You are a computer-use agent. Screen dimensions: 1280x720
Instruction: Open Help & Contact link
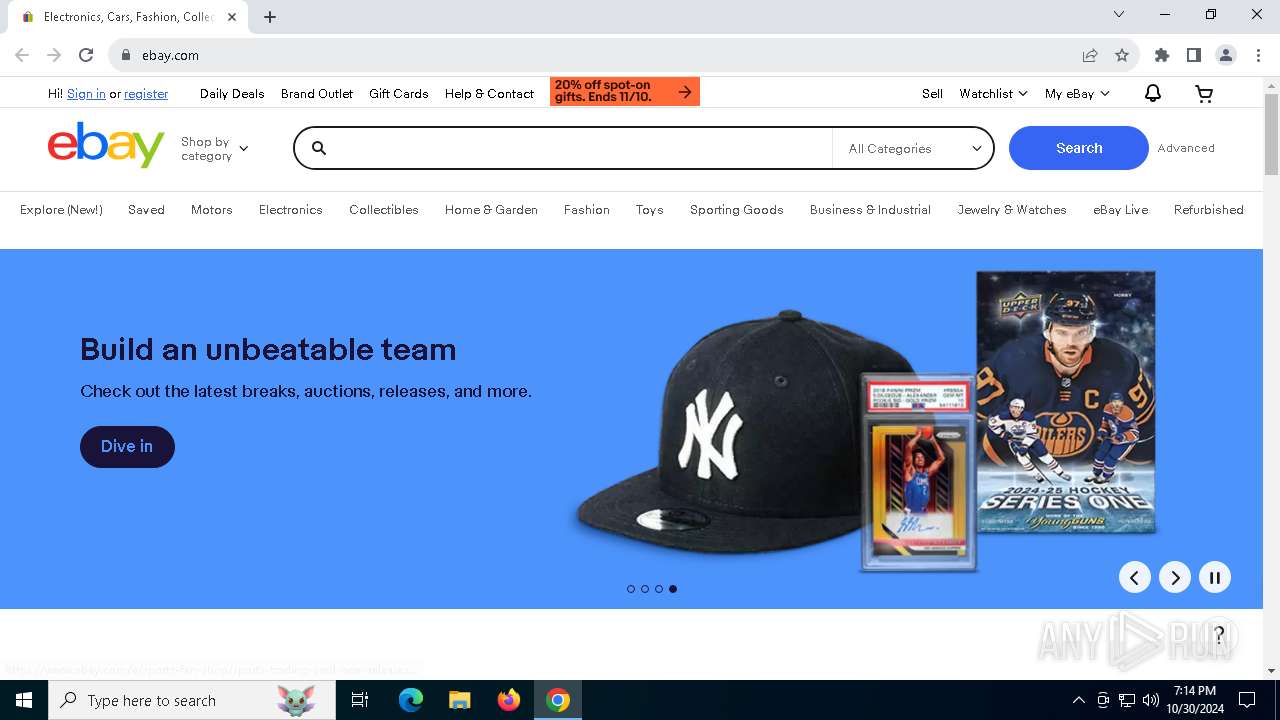[x=489, y=93]
